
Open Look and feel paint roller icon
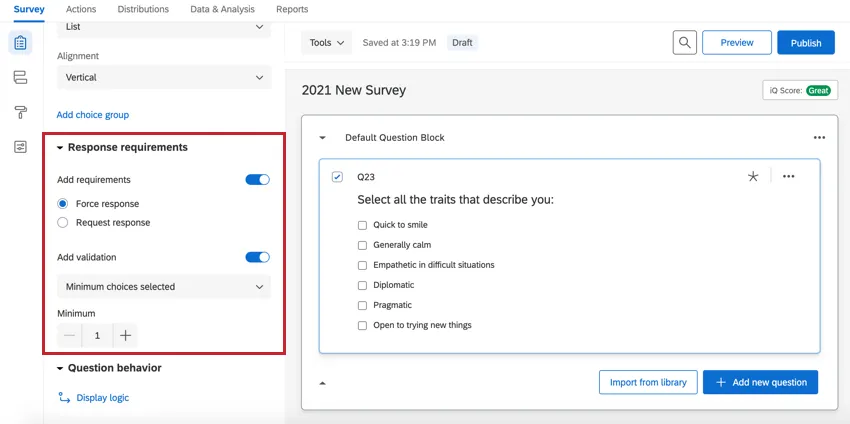(21, 111)
